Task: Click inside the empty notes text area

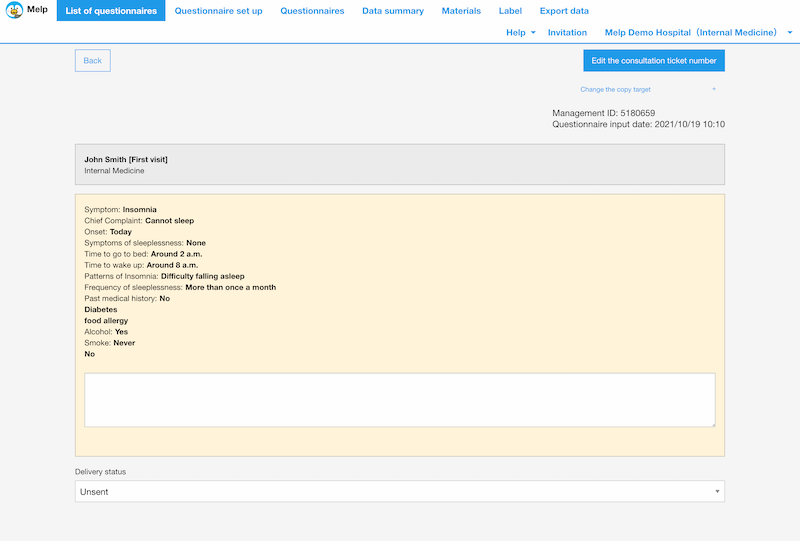Action: click(400, 400)
